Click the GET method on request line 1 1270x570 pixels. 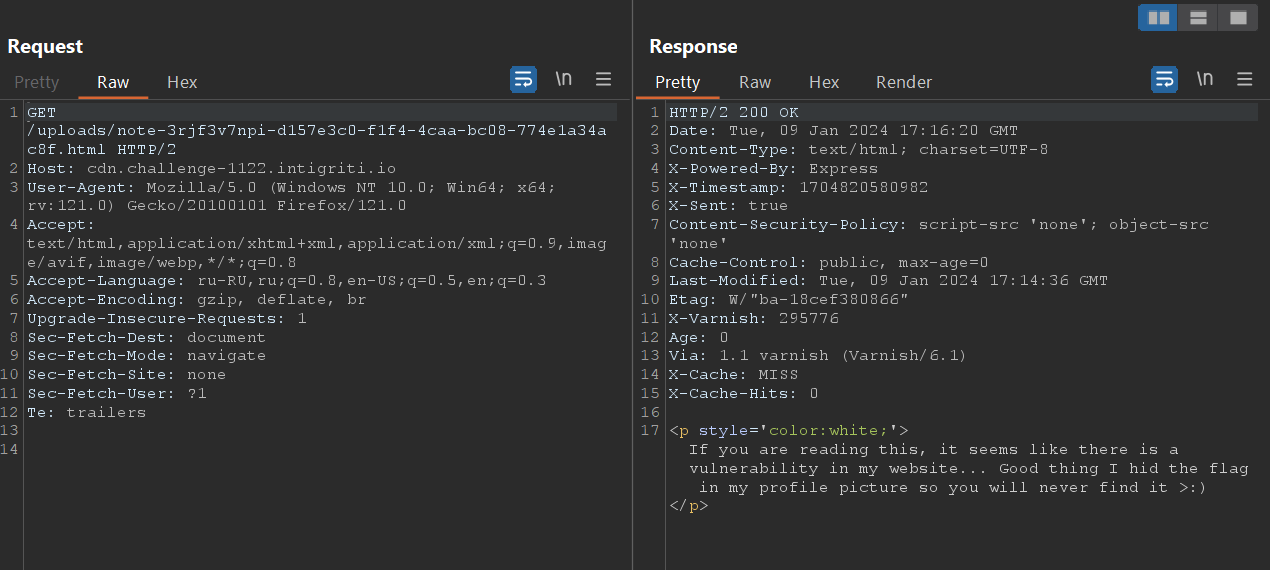pos(42,112)
